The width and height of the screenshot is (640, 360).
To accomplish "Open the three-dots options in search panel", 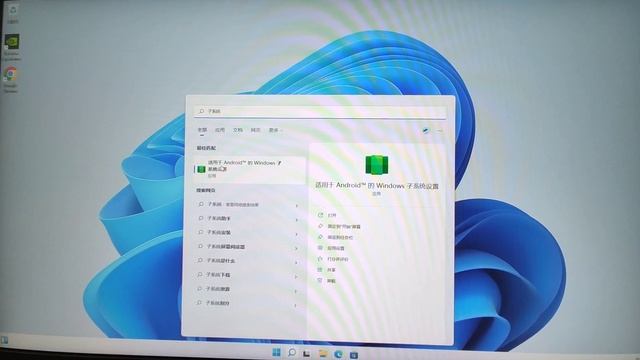I will coord(440,131).
